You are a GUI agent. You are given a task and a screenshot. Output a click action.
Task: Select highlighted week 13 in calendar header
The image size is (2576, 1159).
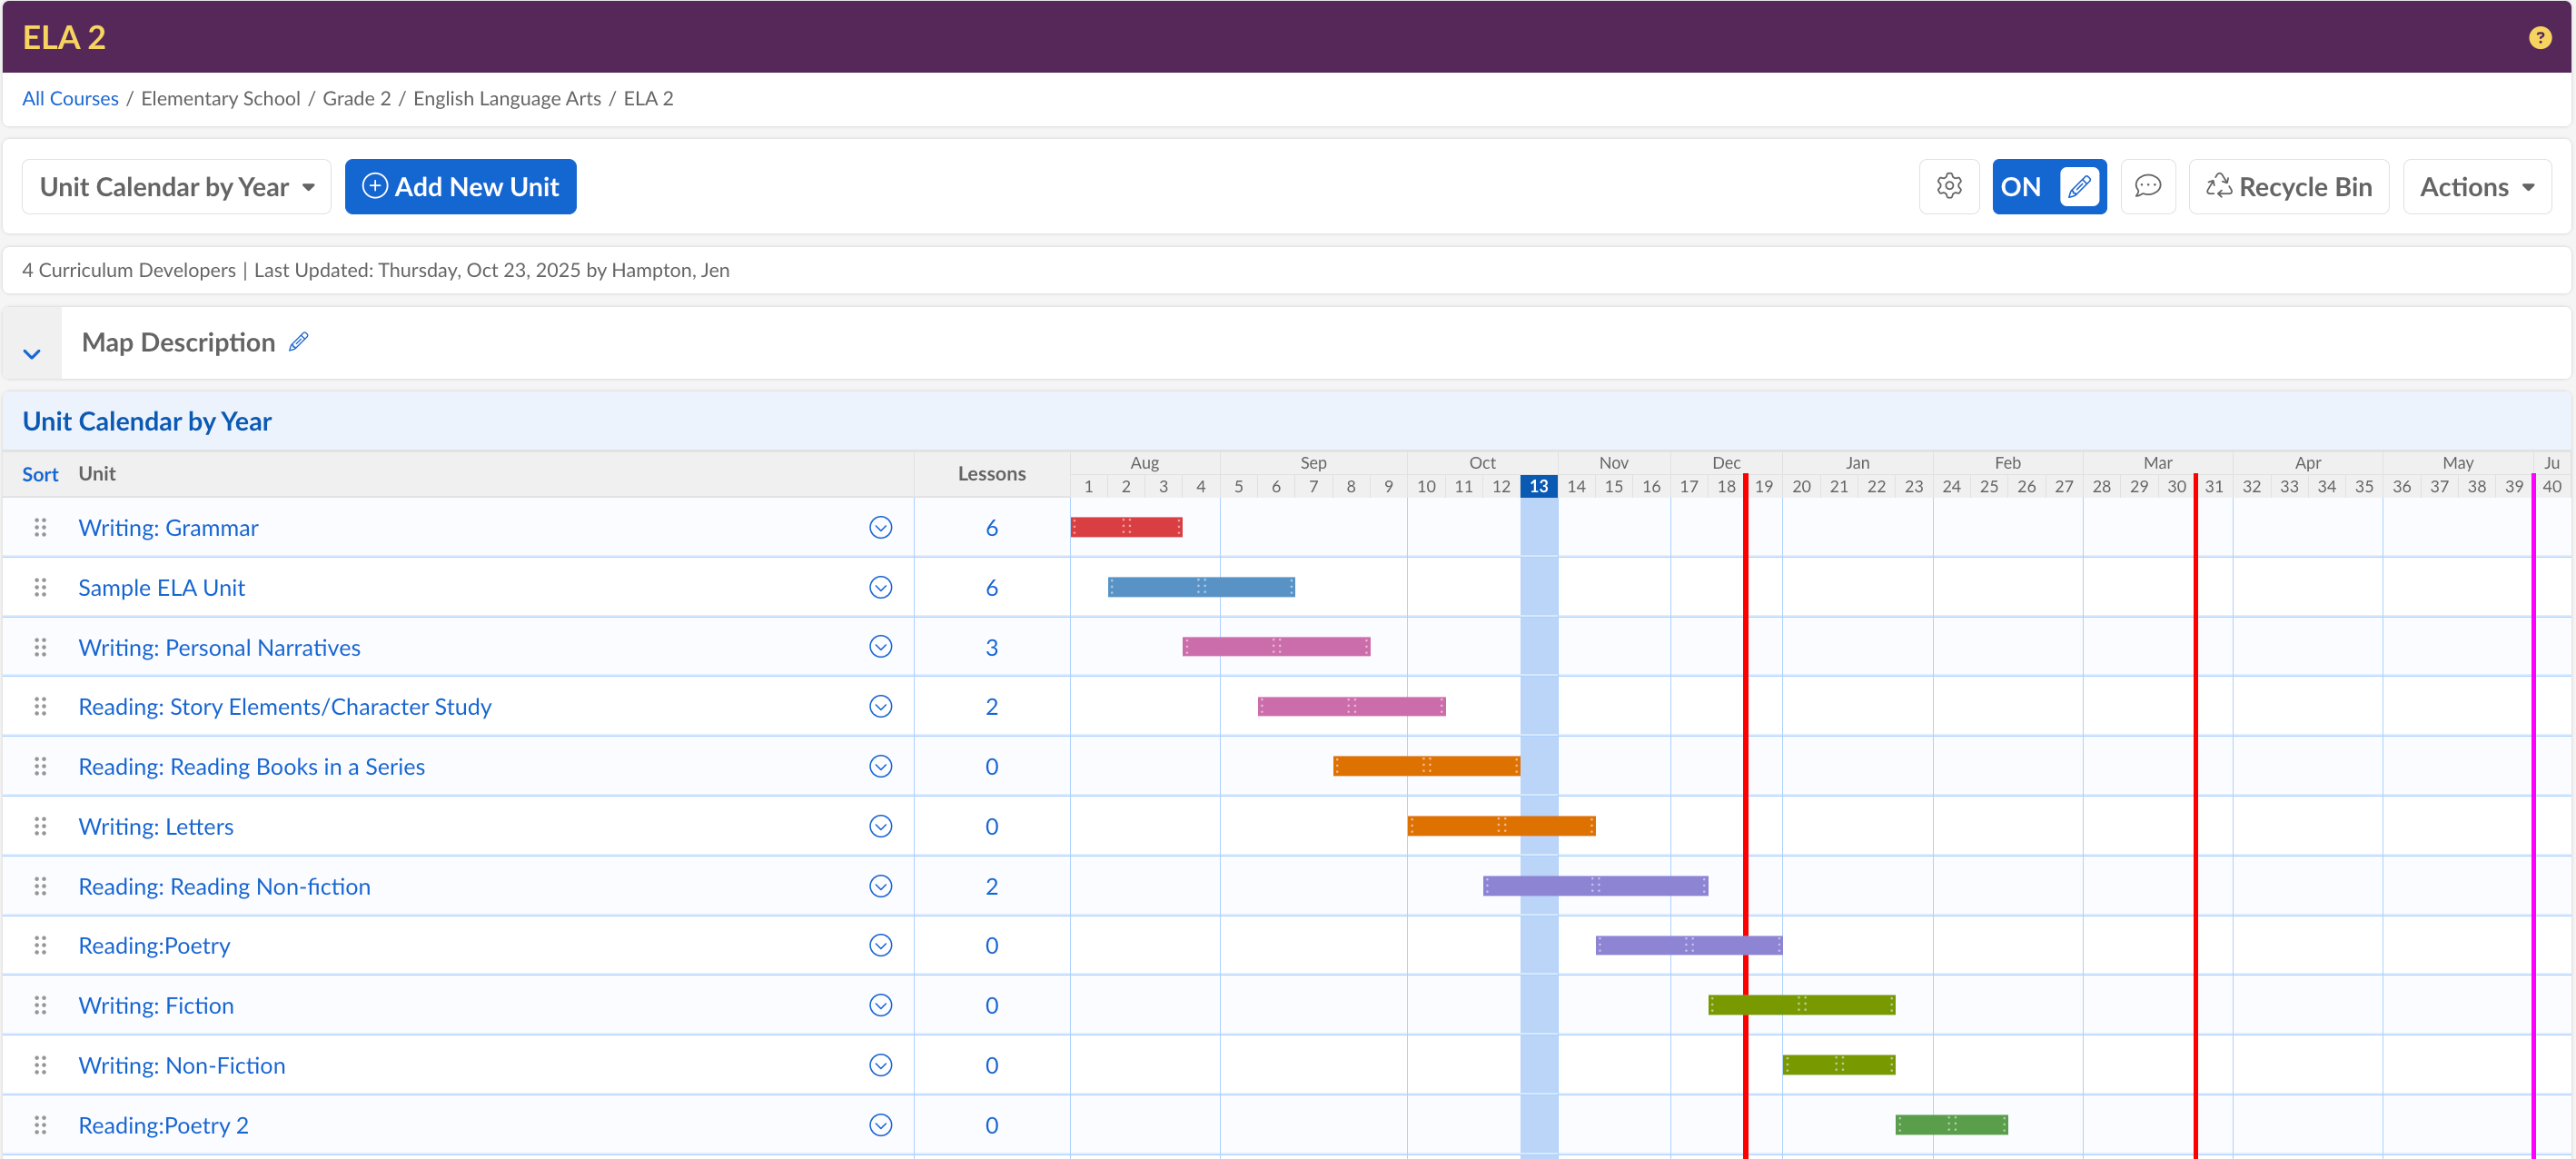[1538, 486]
